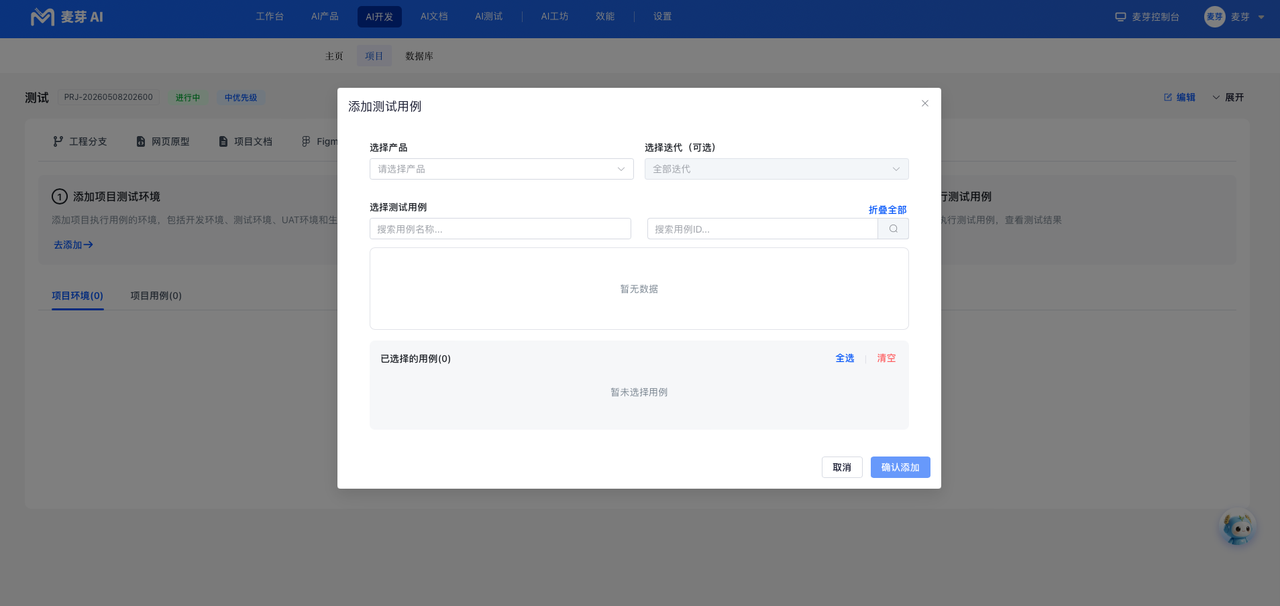This screenshot has width=1280, height=606.
Task: Switch to the 数据库 sub-tab
Action: 419,56
